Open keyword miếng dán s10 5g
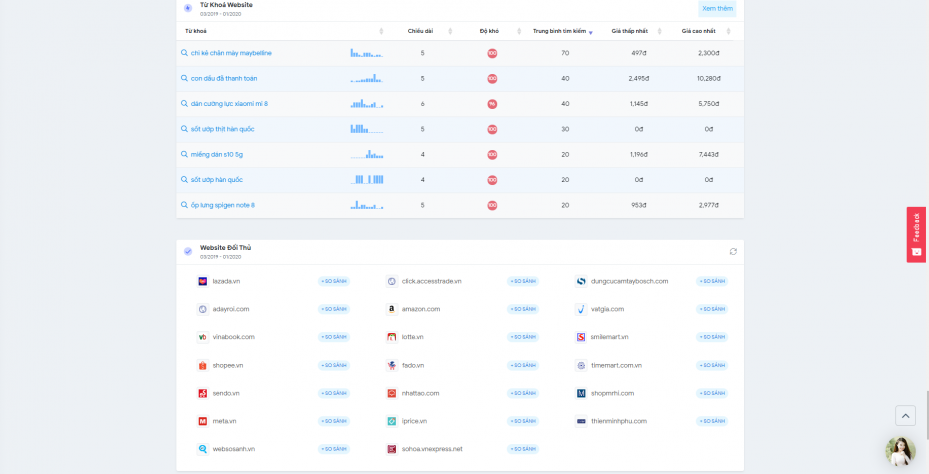 pos(217,155)
